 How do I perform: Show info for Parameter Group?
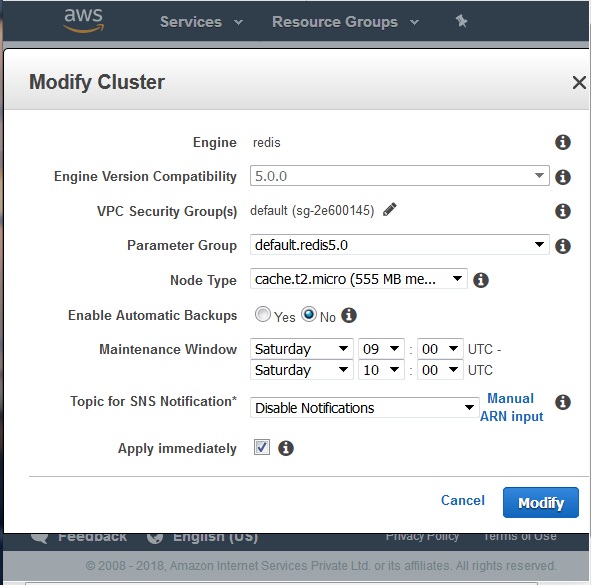coord(562,246)
